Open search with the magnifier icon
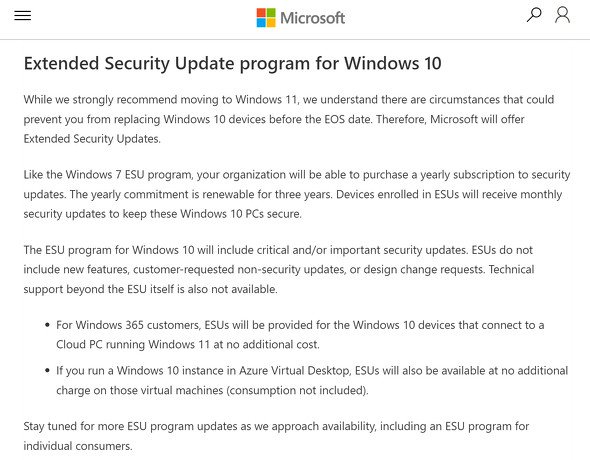Screen dimensions: 590x460 click(534, 15)
